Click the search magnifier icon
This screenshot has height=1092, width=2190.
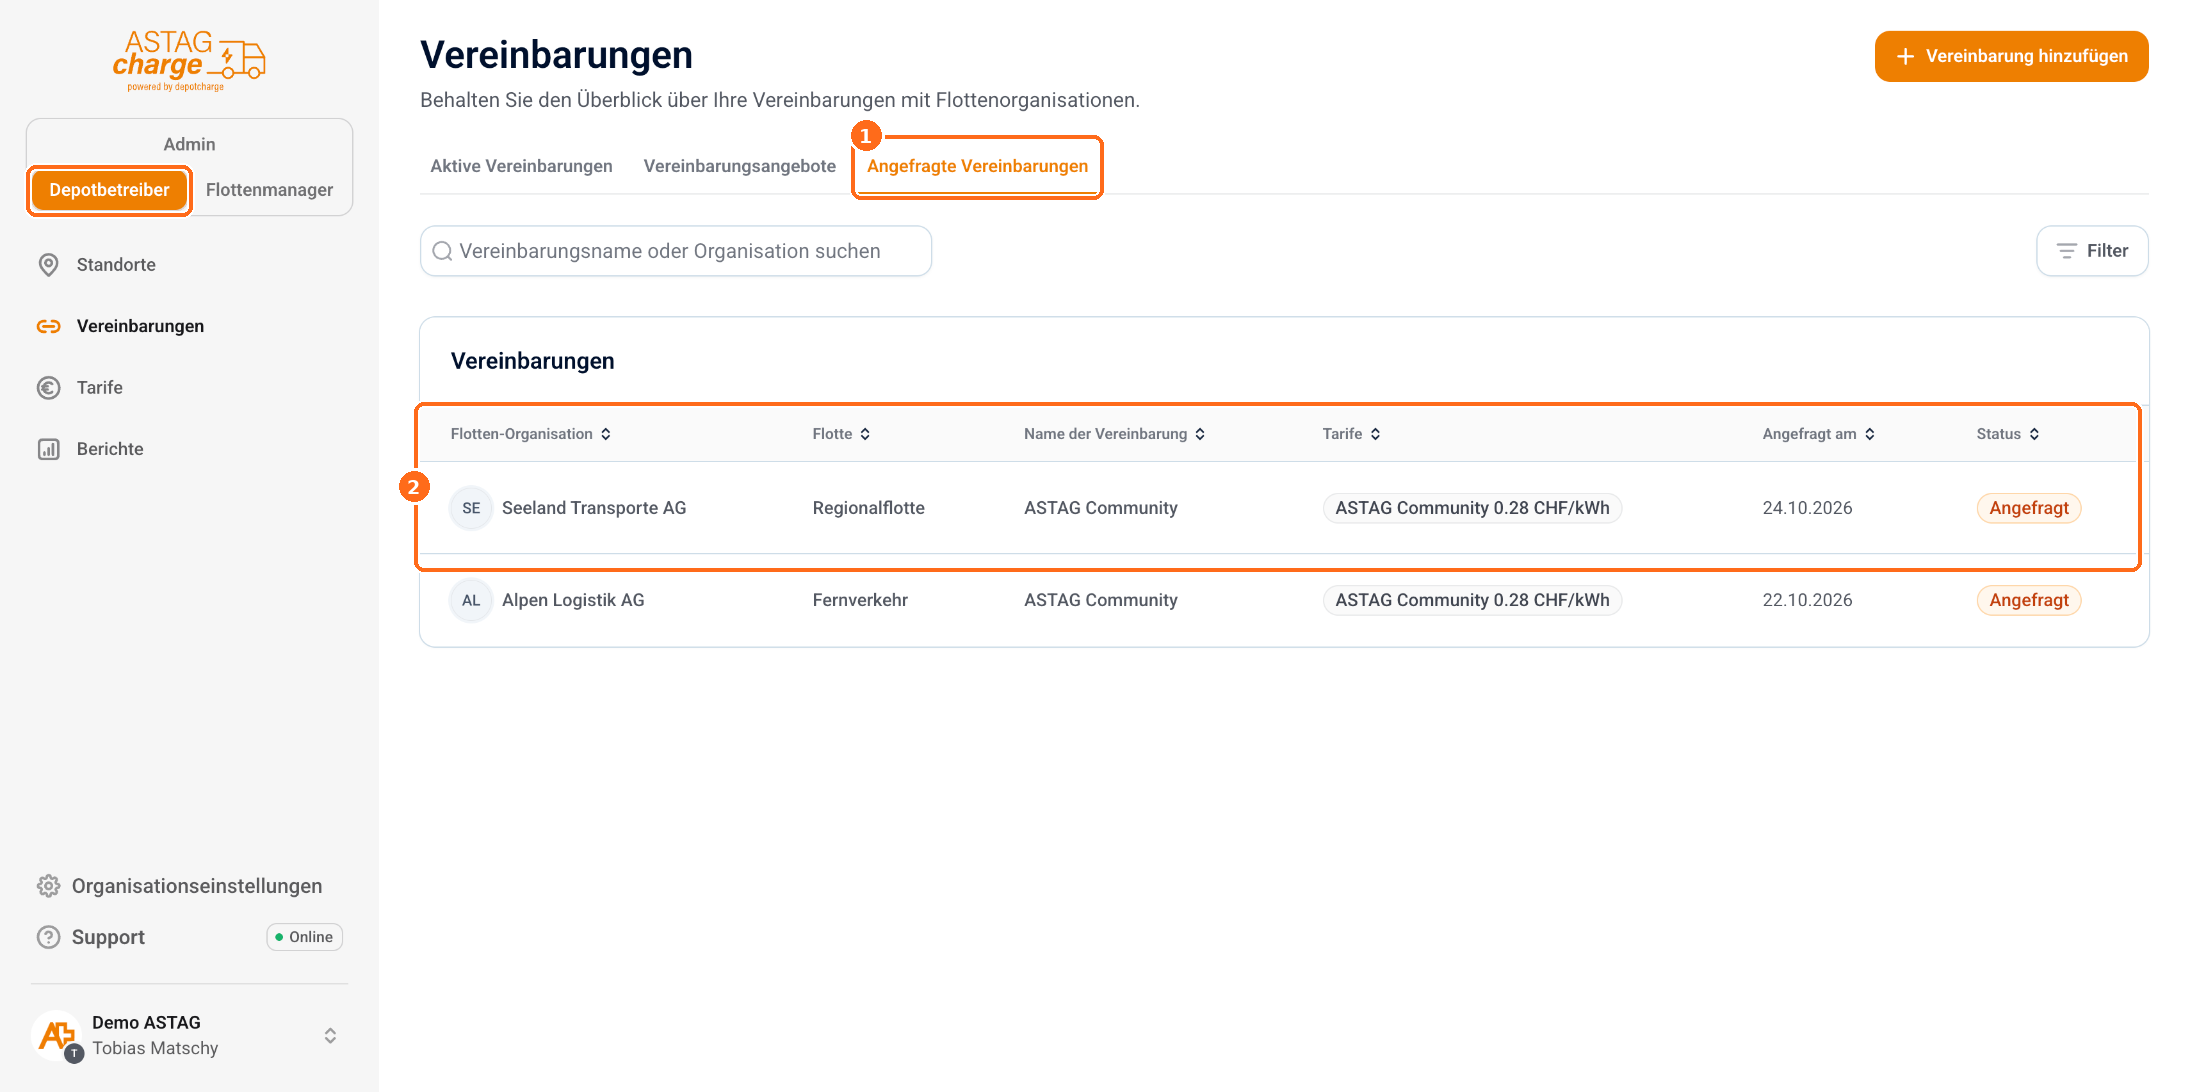point(442,251)
